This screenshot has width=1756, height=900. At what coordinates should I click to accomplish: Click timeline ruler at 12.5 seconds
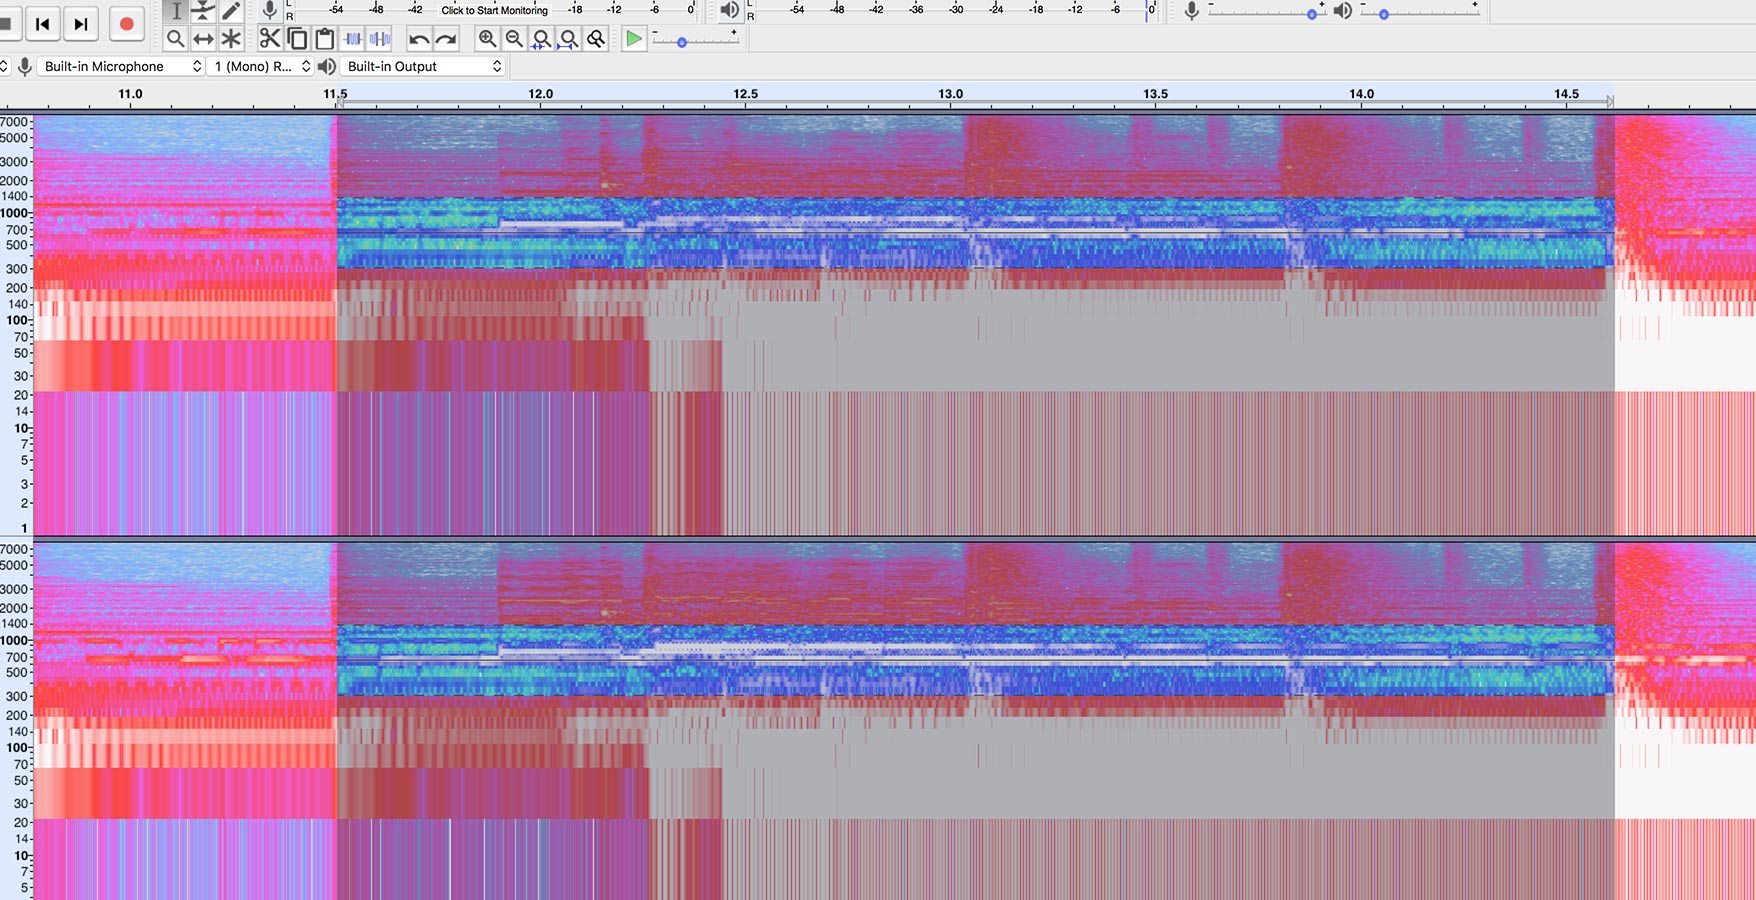[745, 94]
